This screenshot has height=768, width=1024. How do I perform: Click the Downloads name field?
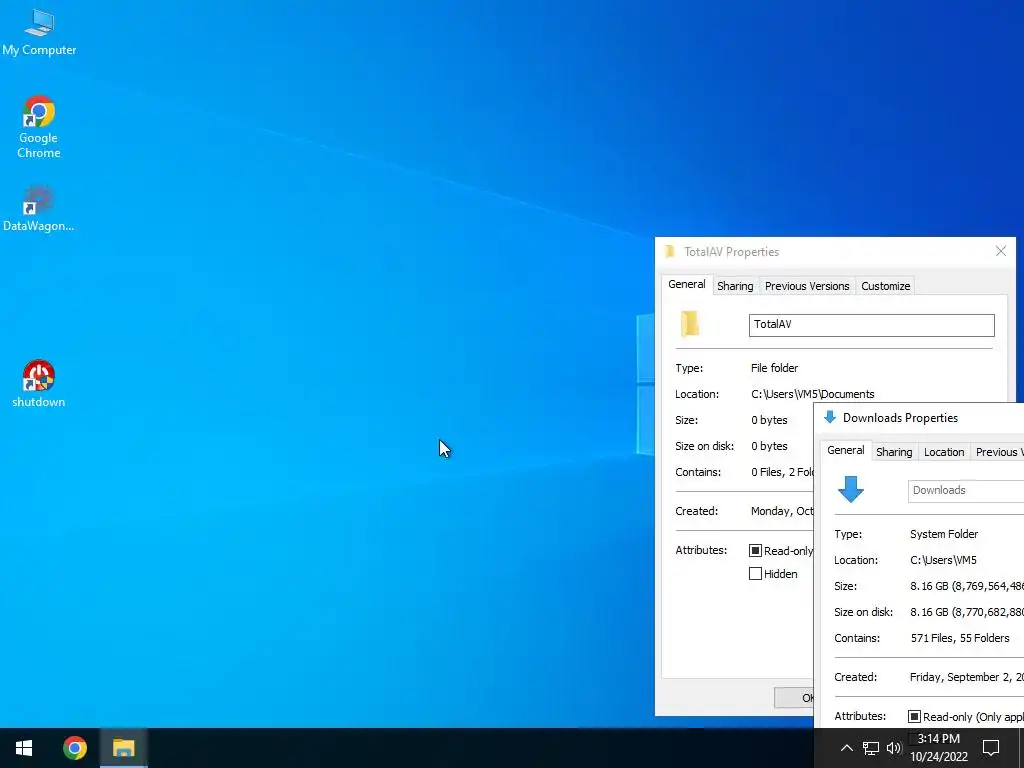pyautogui.click(x=966, y=490)
